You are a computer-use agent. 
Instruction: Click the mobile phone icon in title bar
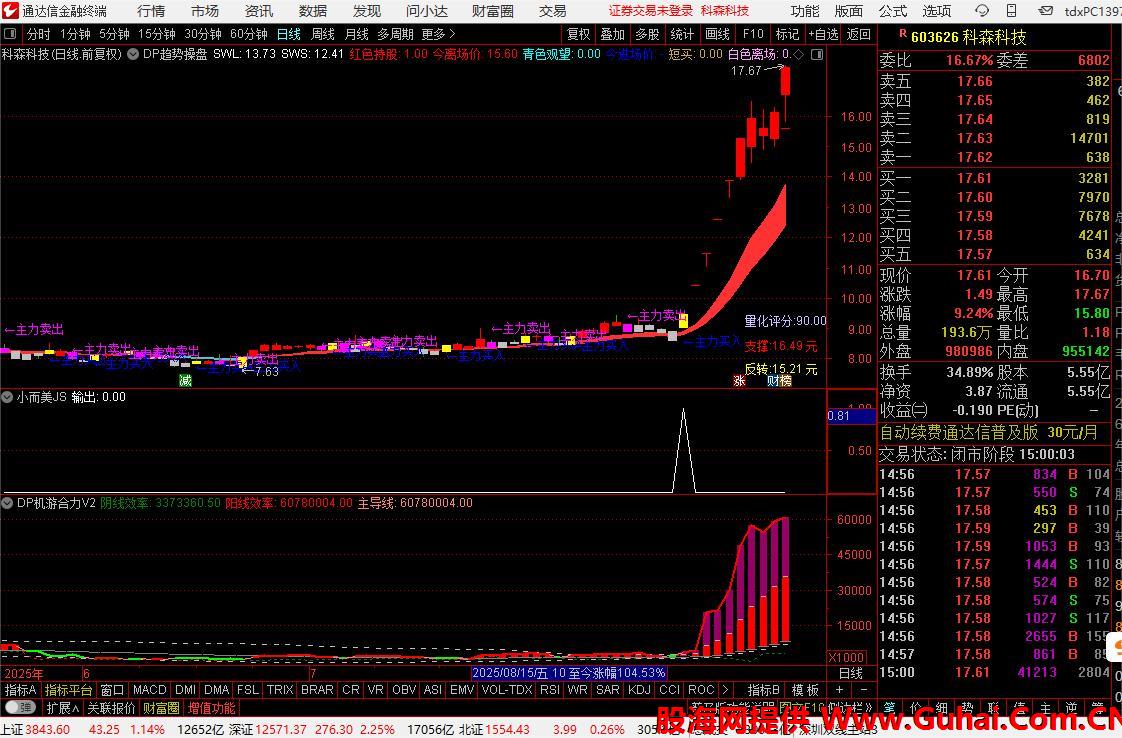[1012, 11]
